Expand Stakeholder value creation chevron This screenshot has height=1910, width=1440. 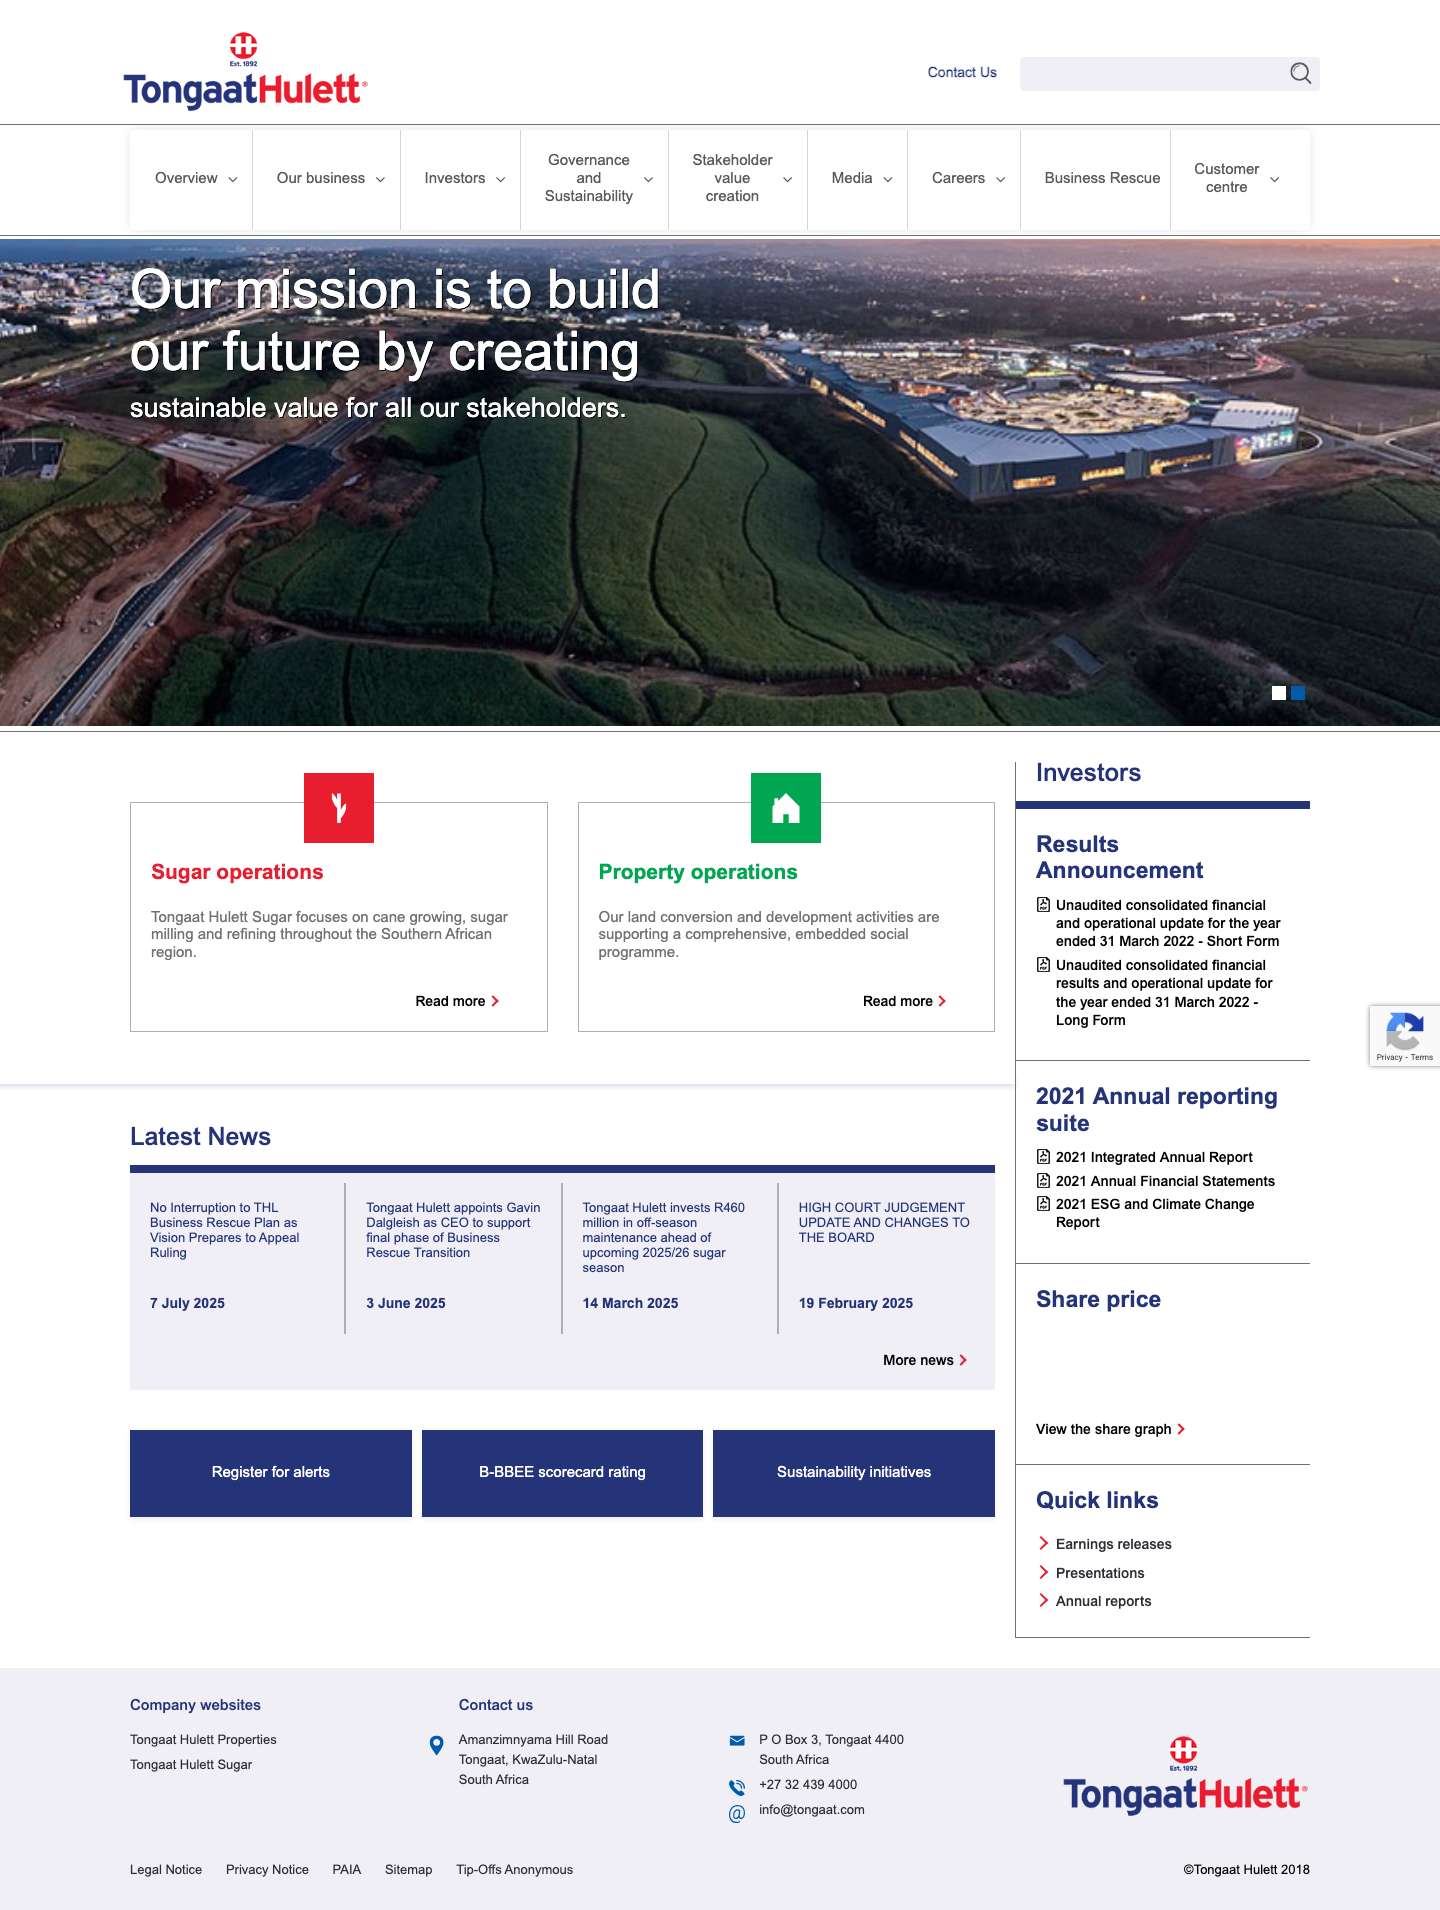787,179
